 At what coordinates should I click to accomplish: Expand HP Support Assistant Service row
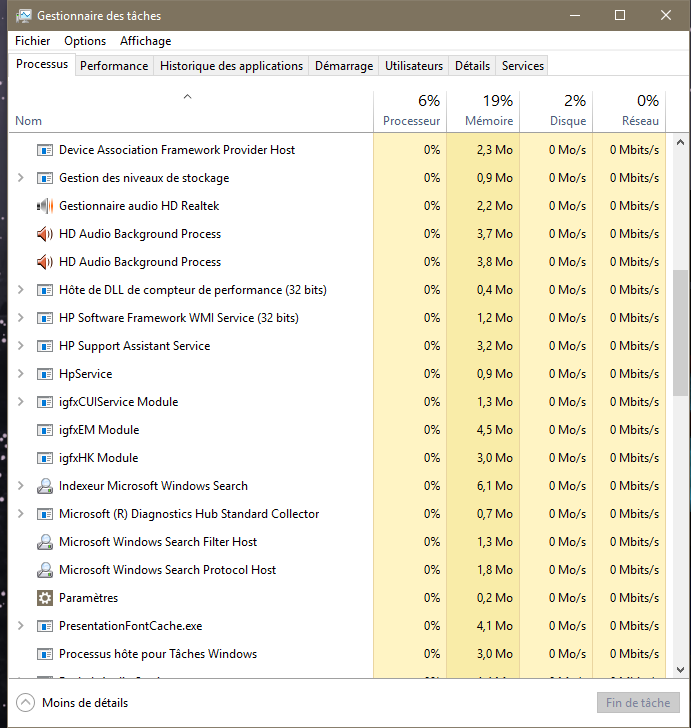point(20,346)
